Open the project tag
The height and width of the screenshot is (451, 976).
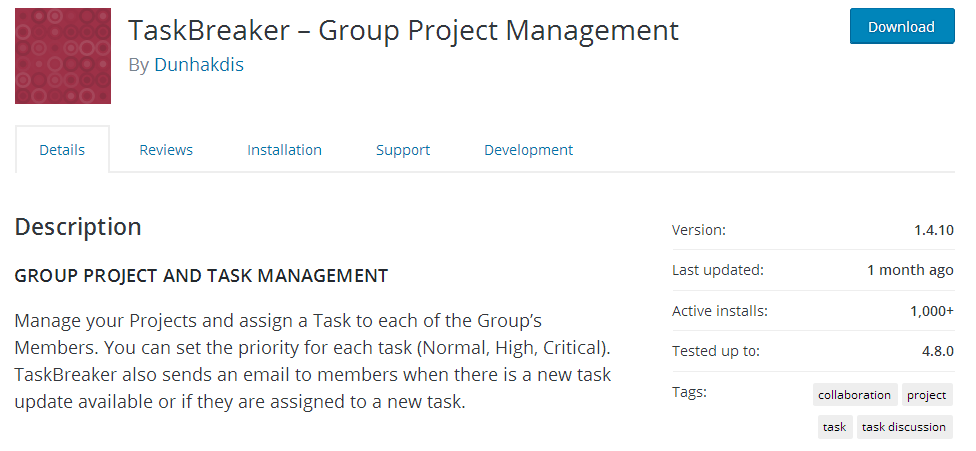point(926,395)
